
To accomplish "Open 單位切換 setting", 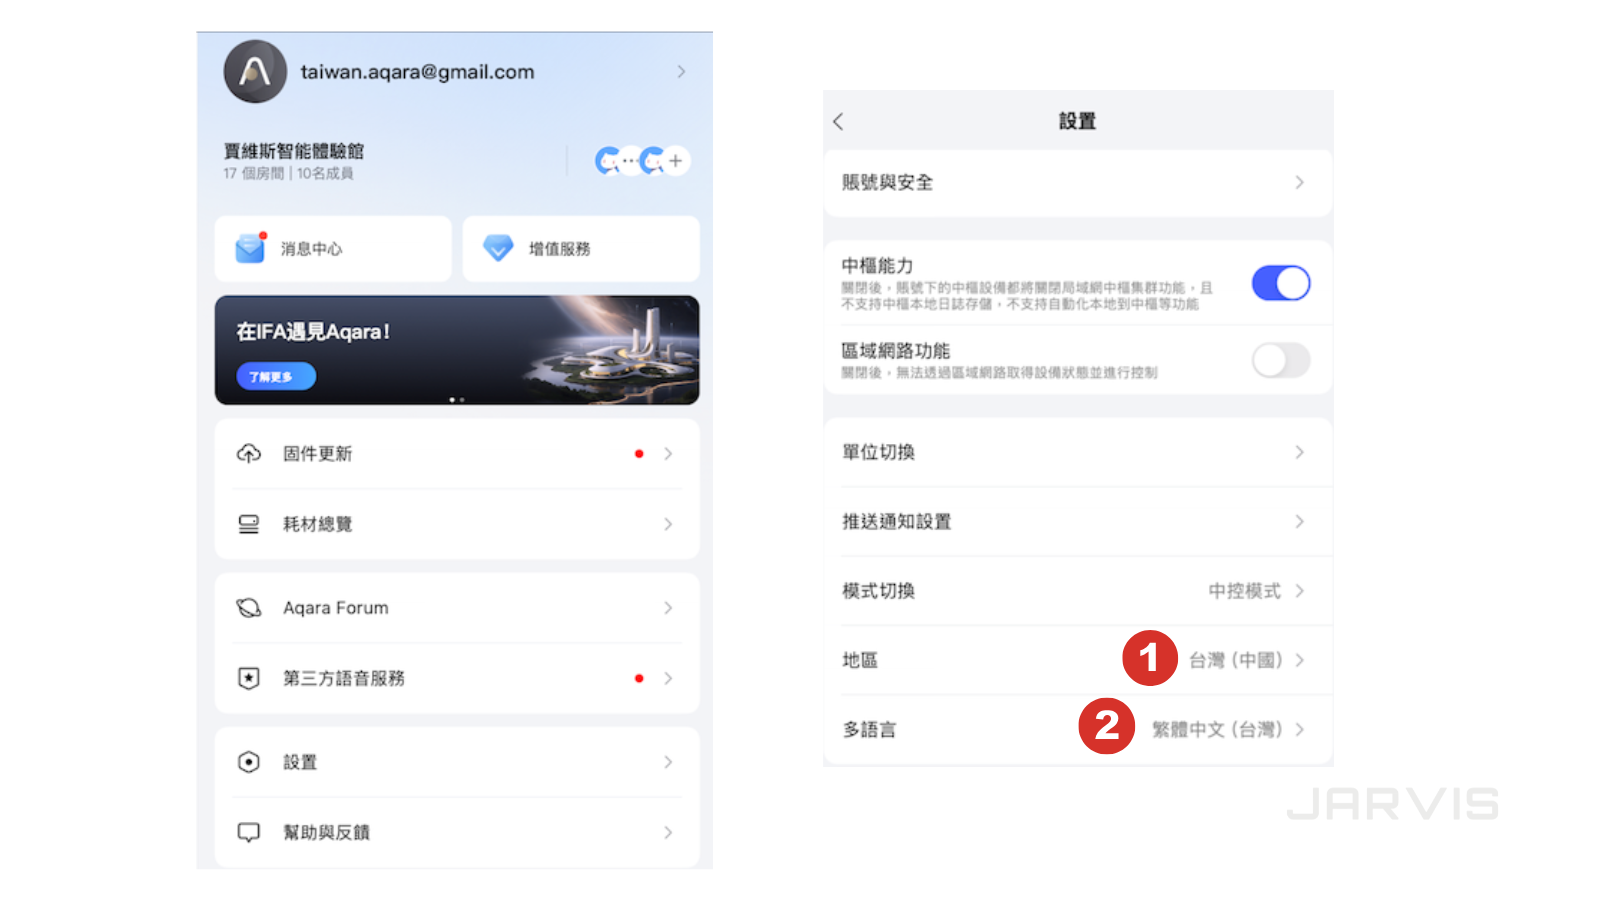I will point(1078,452).
